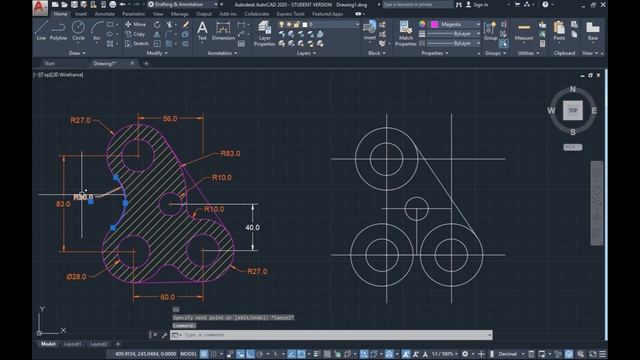The width and height of the screenshot is (640, 360).
Task: Click Save icon in quick access toolbar
Action: [x=74, y=4]
